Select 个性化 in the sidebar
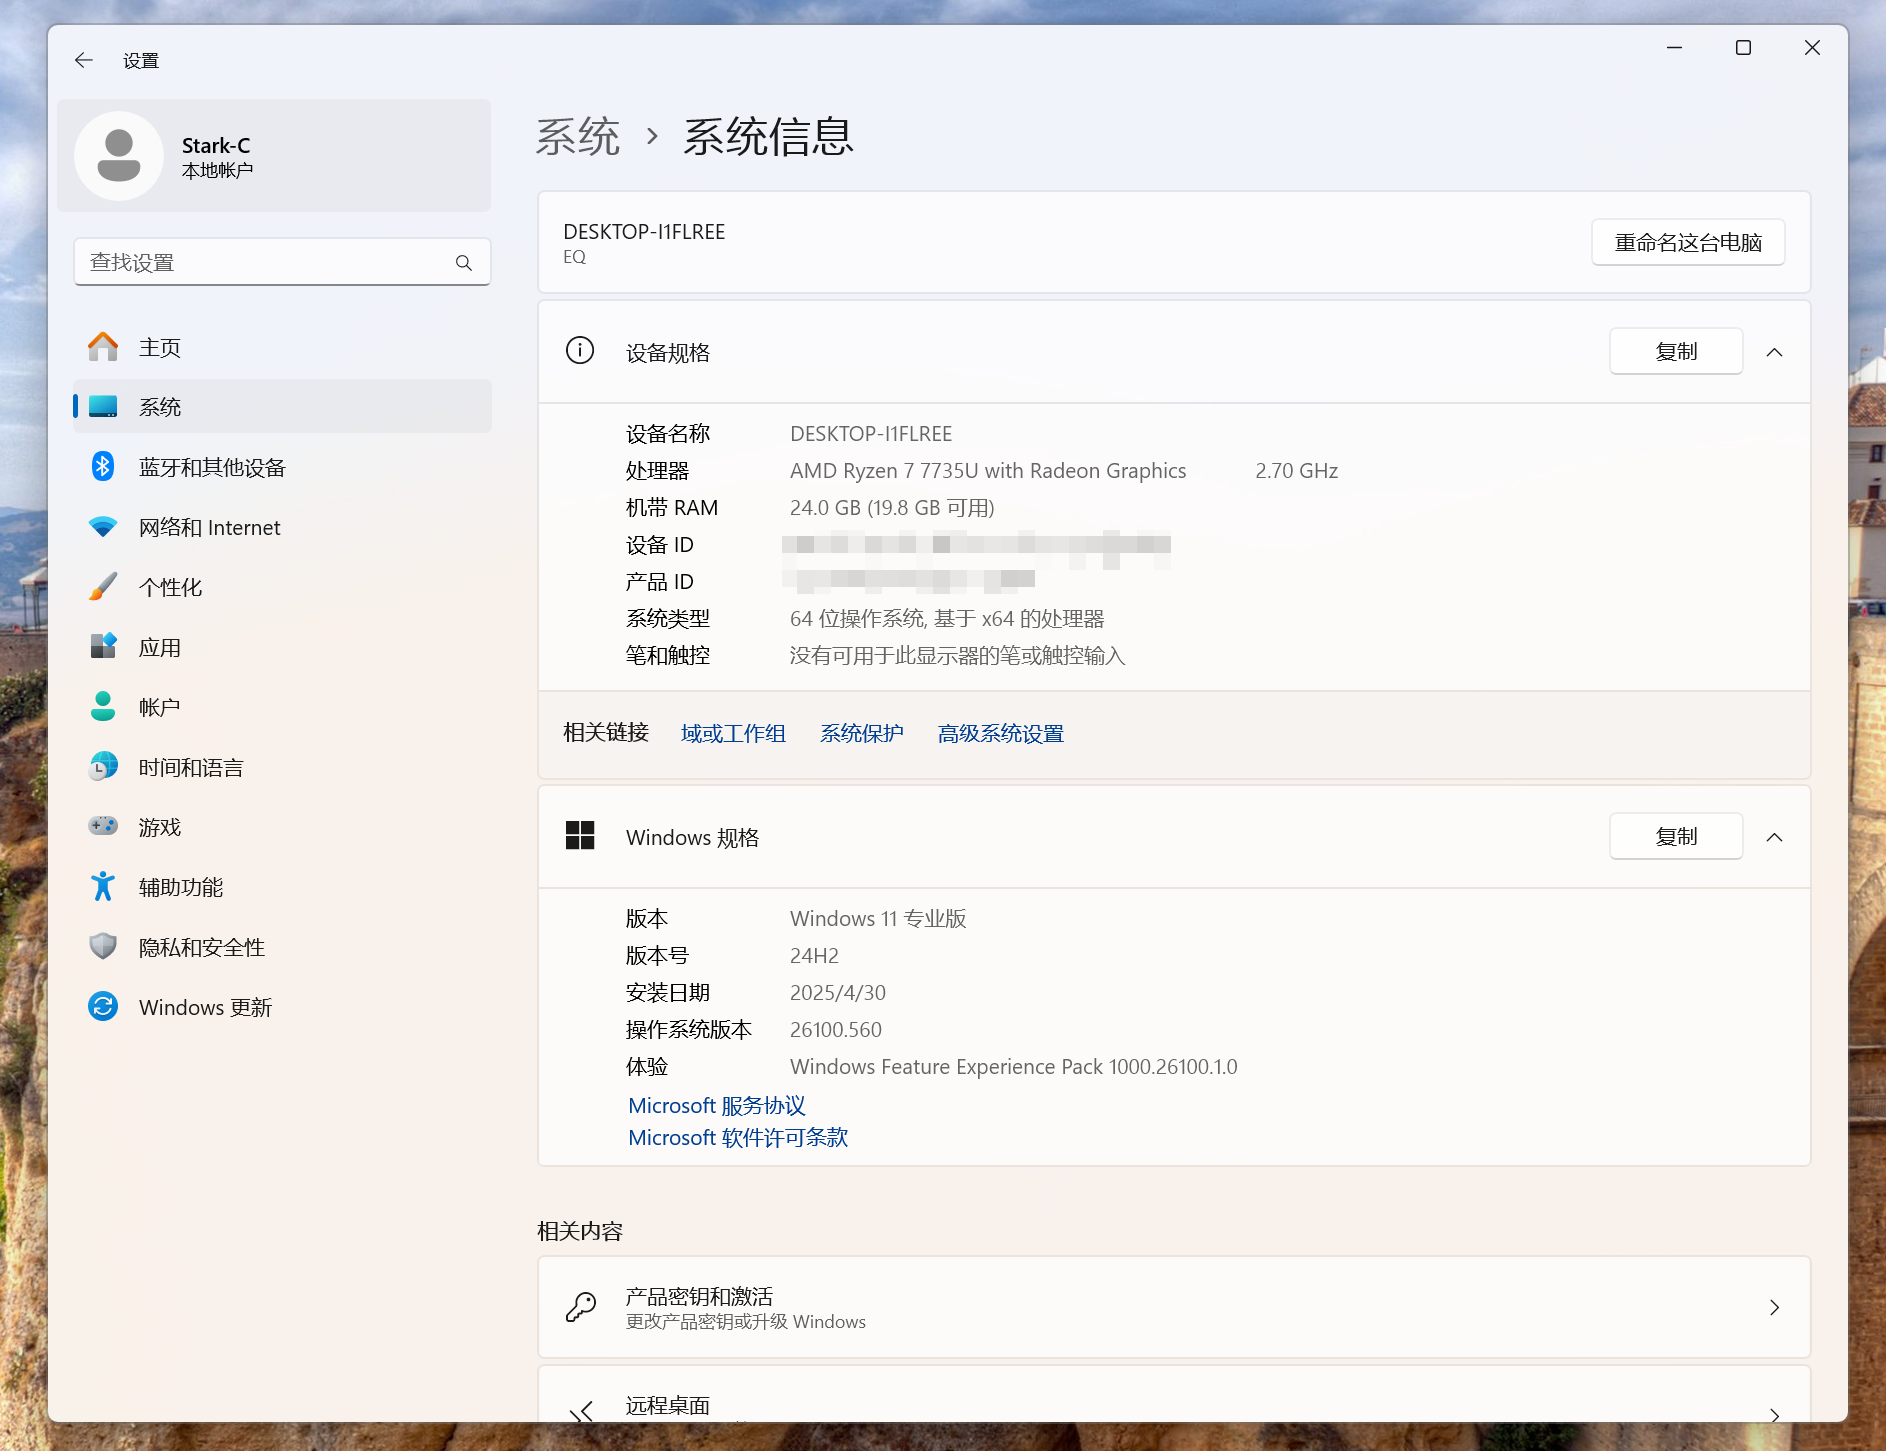 click(282, 587)
